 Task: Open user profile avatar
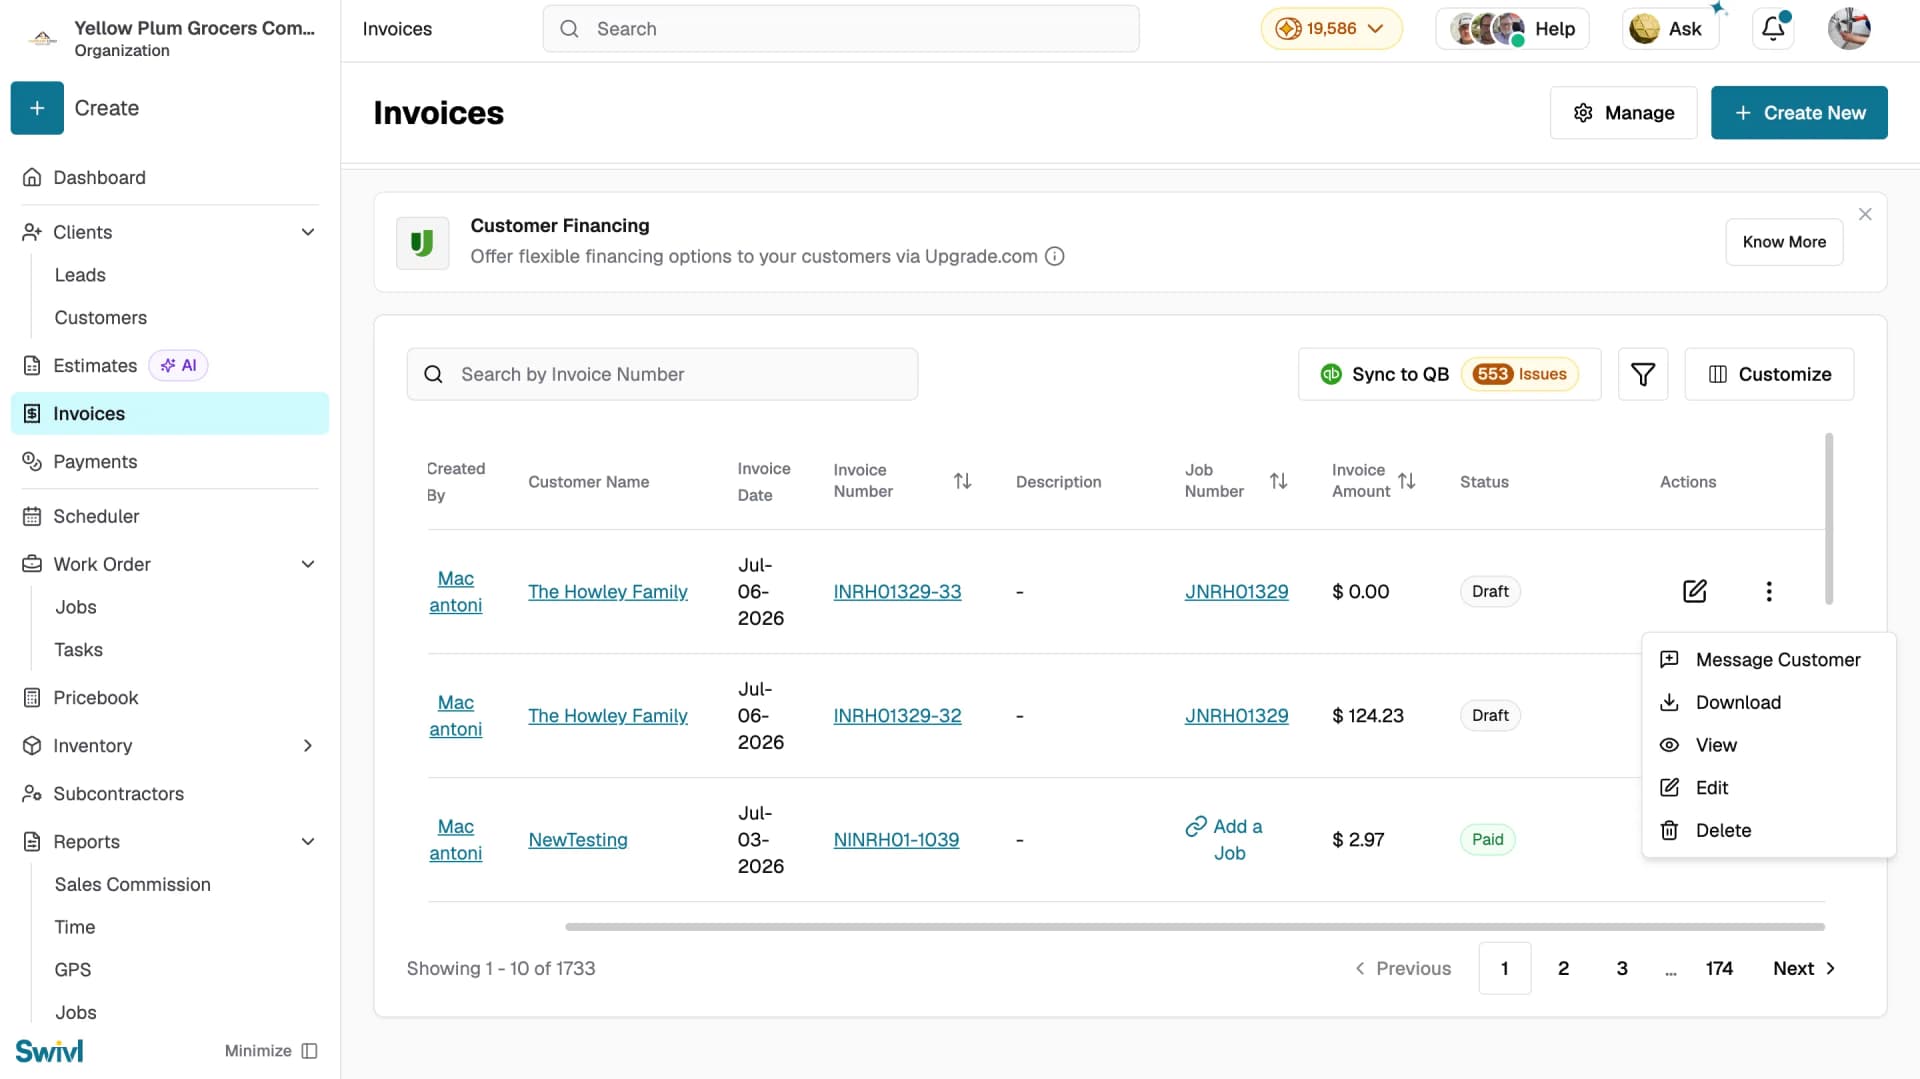pyautogui.click(x=1848, y=29)
